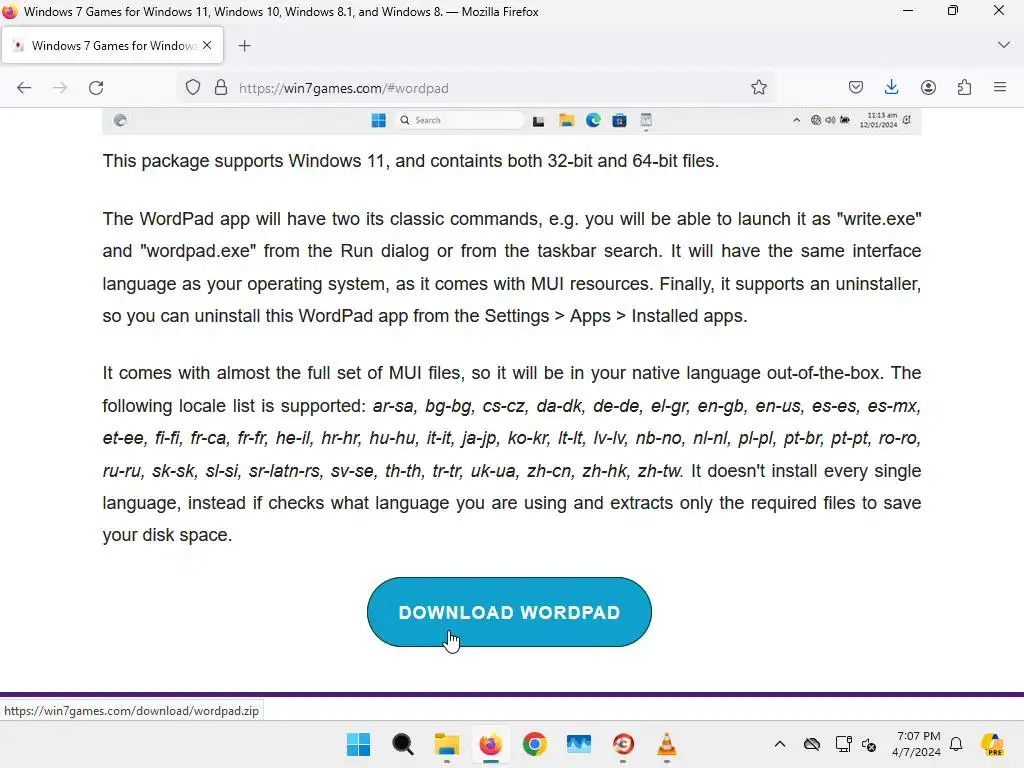
Task: Open the red circular arrow app in taskbar
Action: pyautogui.click(x=623, y=744)
